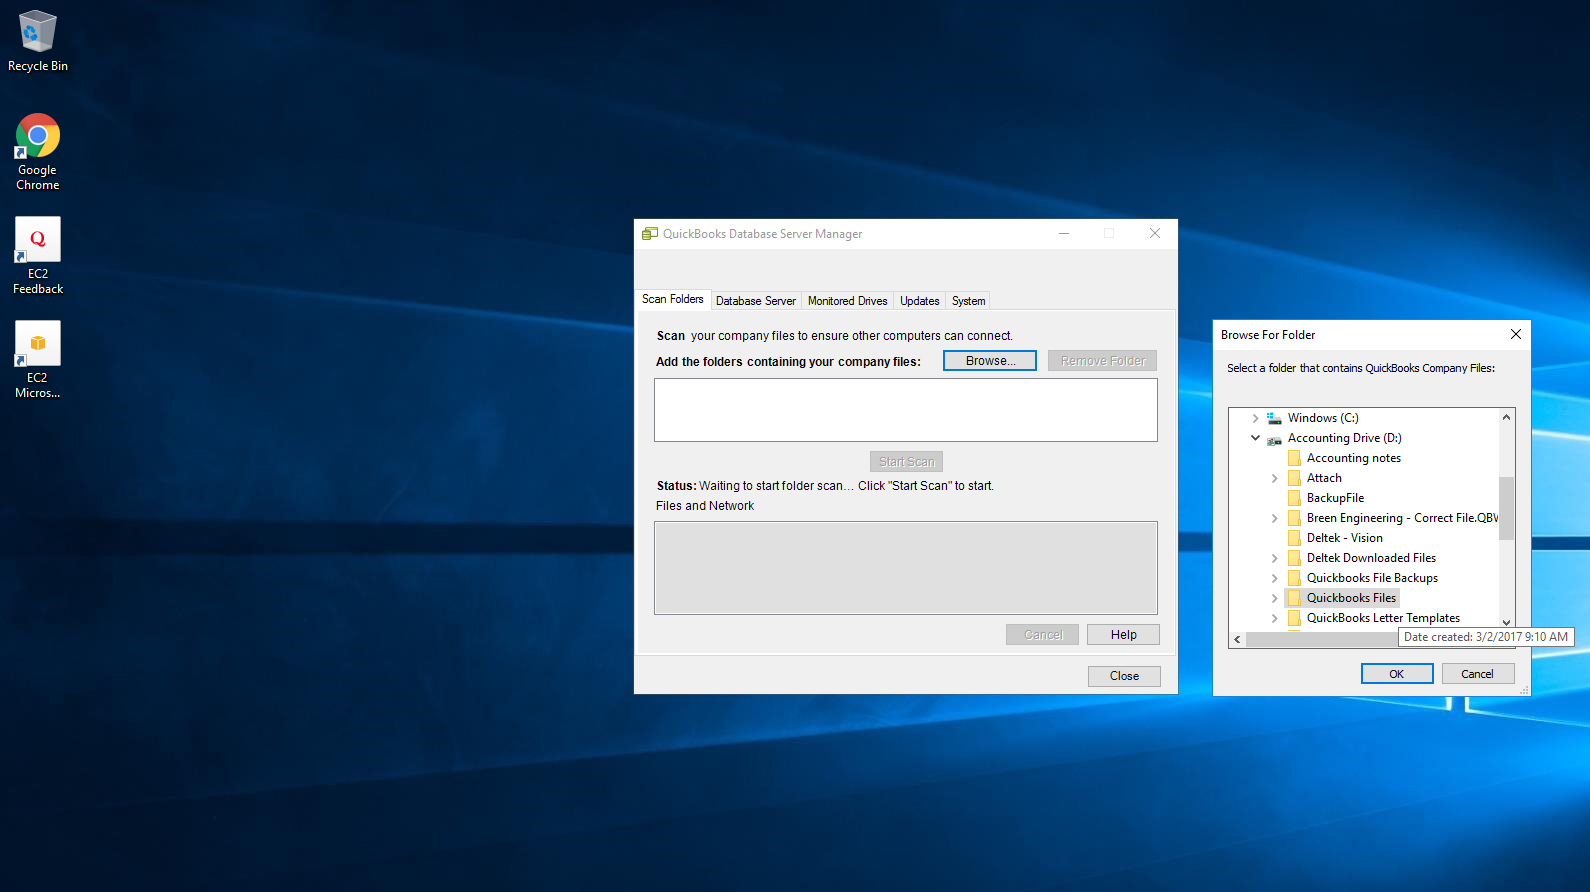
Task: Select the Deltek - Vision tree row
Action: point(1345,538)
